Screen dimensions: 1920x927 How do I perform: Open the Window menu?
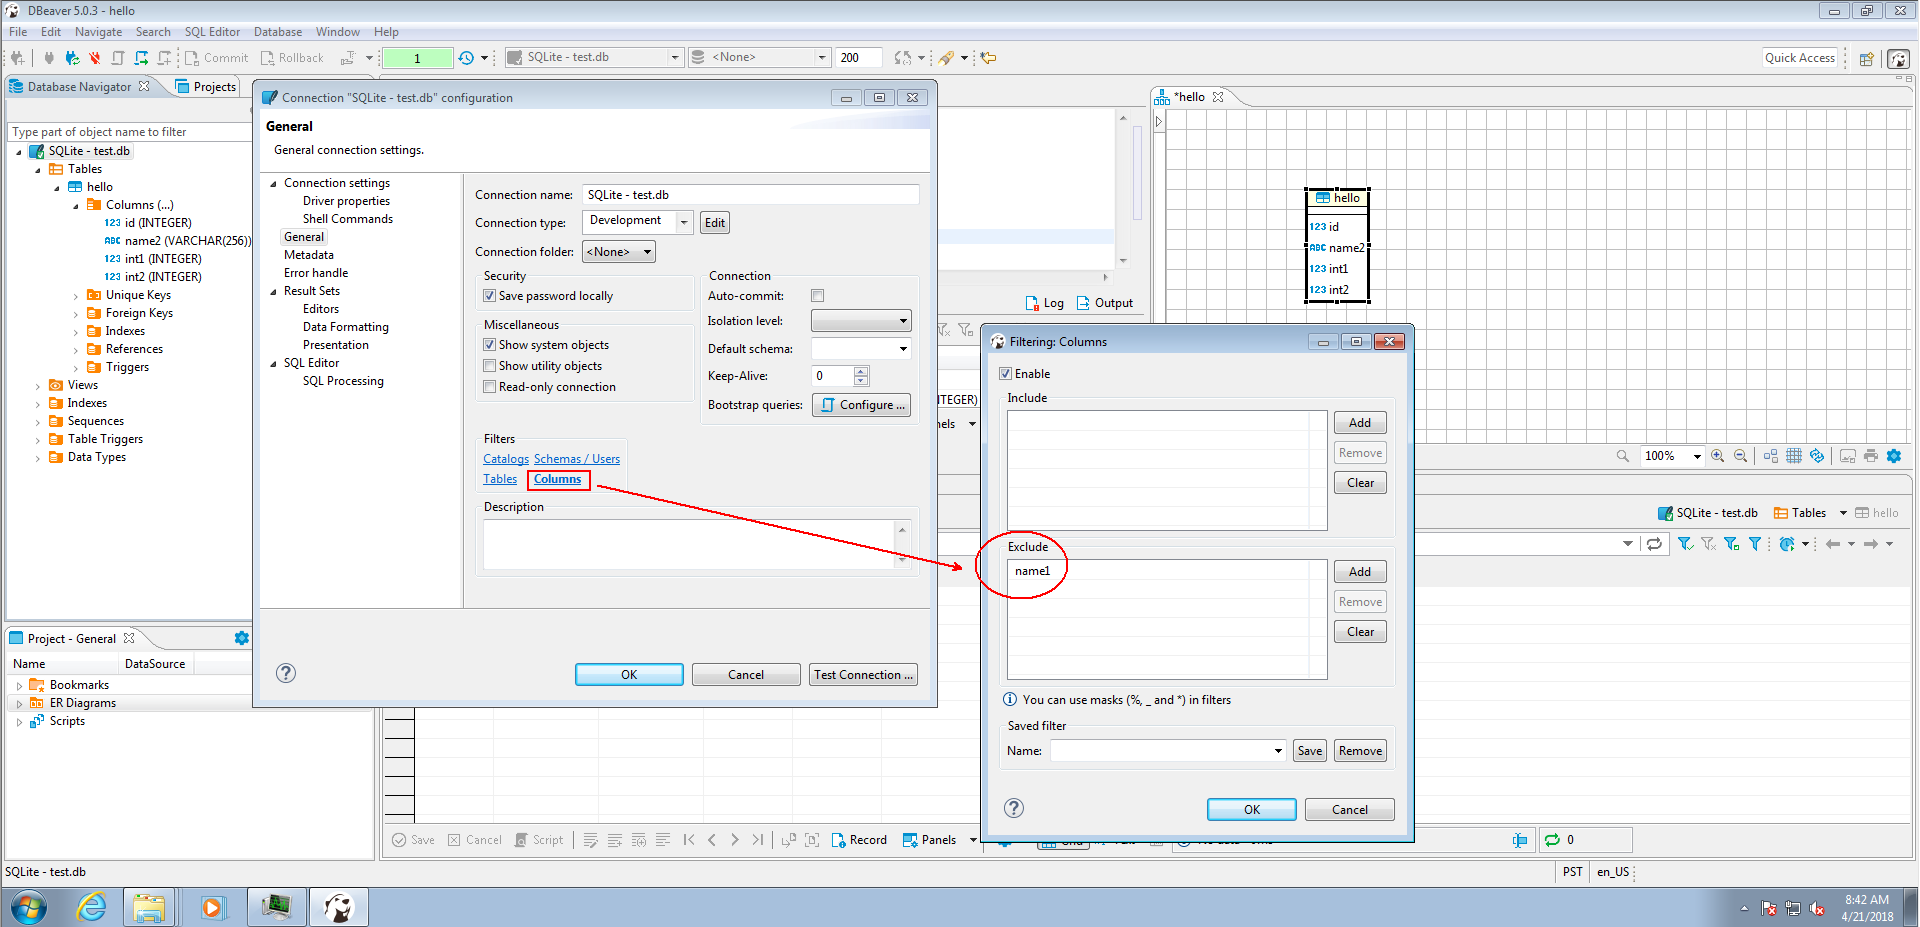coord(338,32)
